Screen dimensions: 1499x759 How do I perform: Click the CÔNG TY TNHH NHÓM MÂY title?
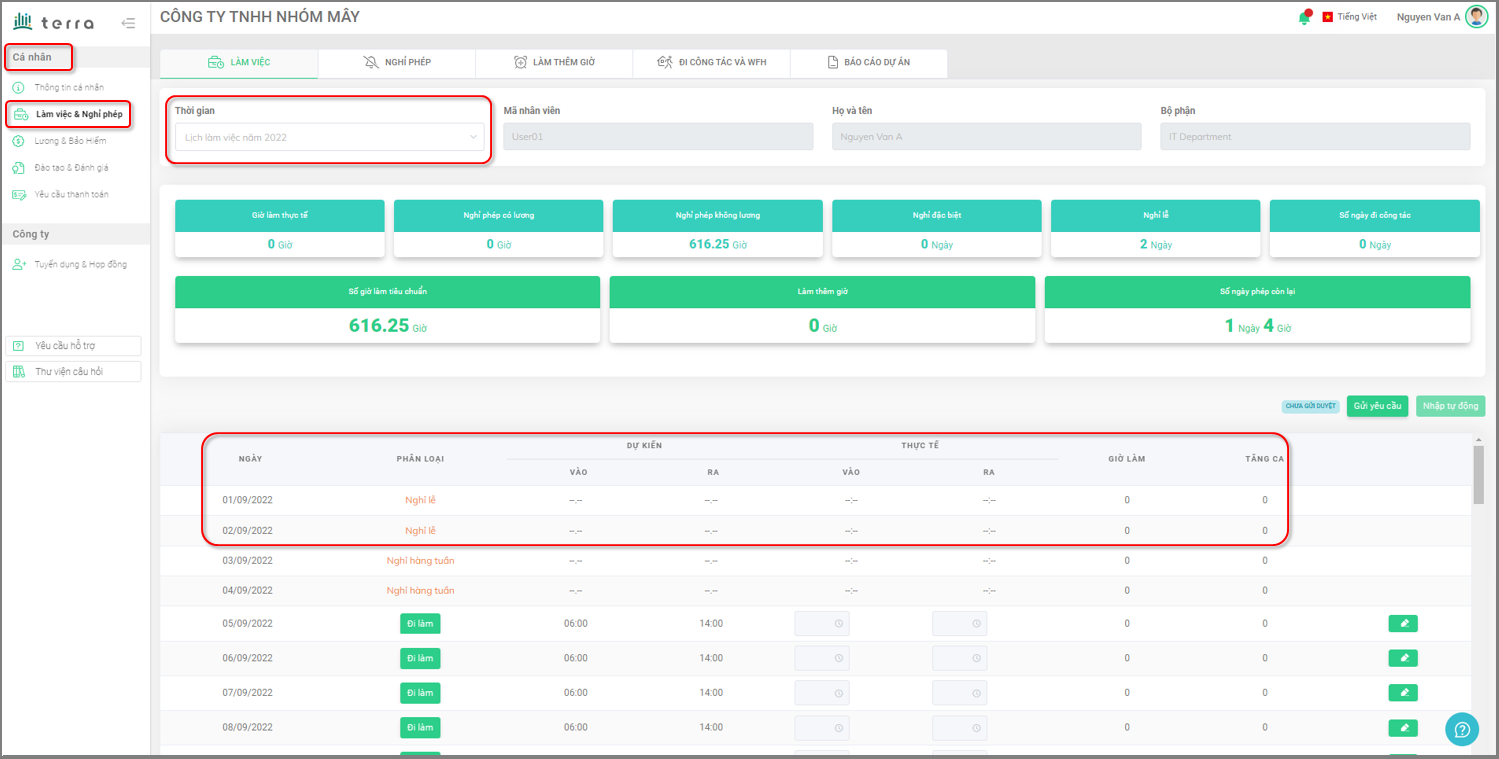click(x=260, y=17)
